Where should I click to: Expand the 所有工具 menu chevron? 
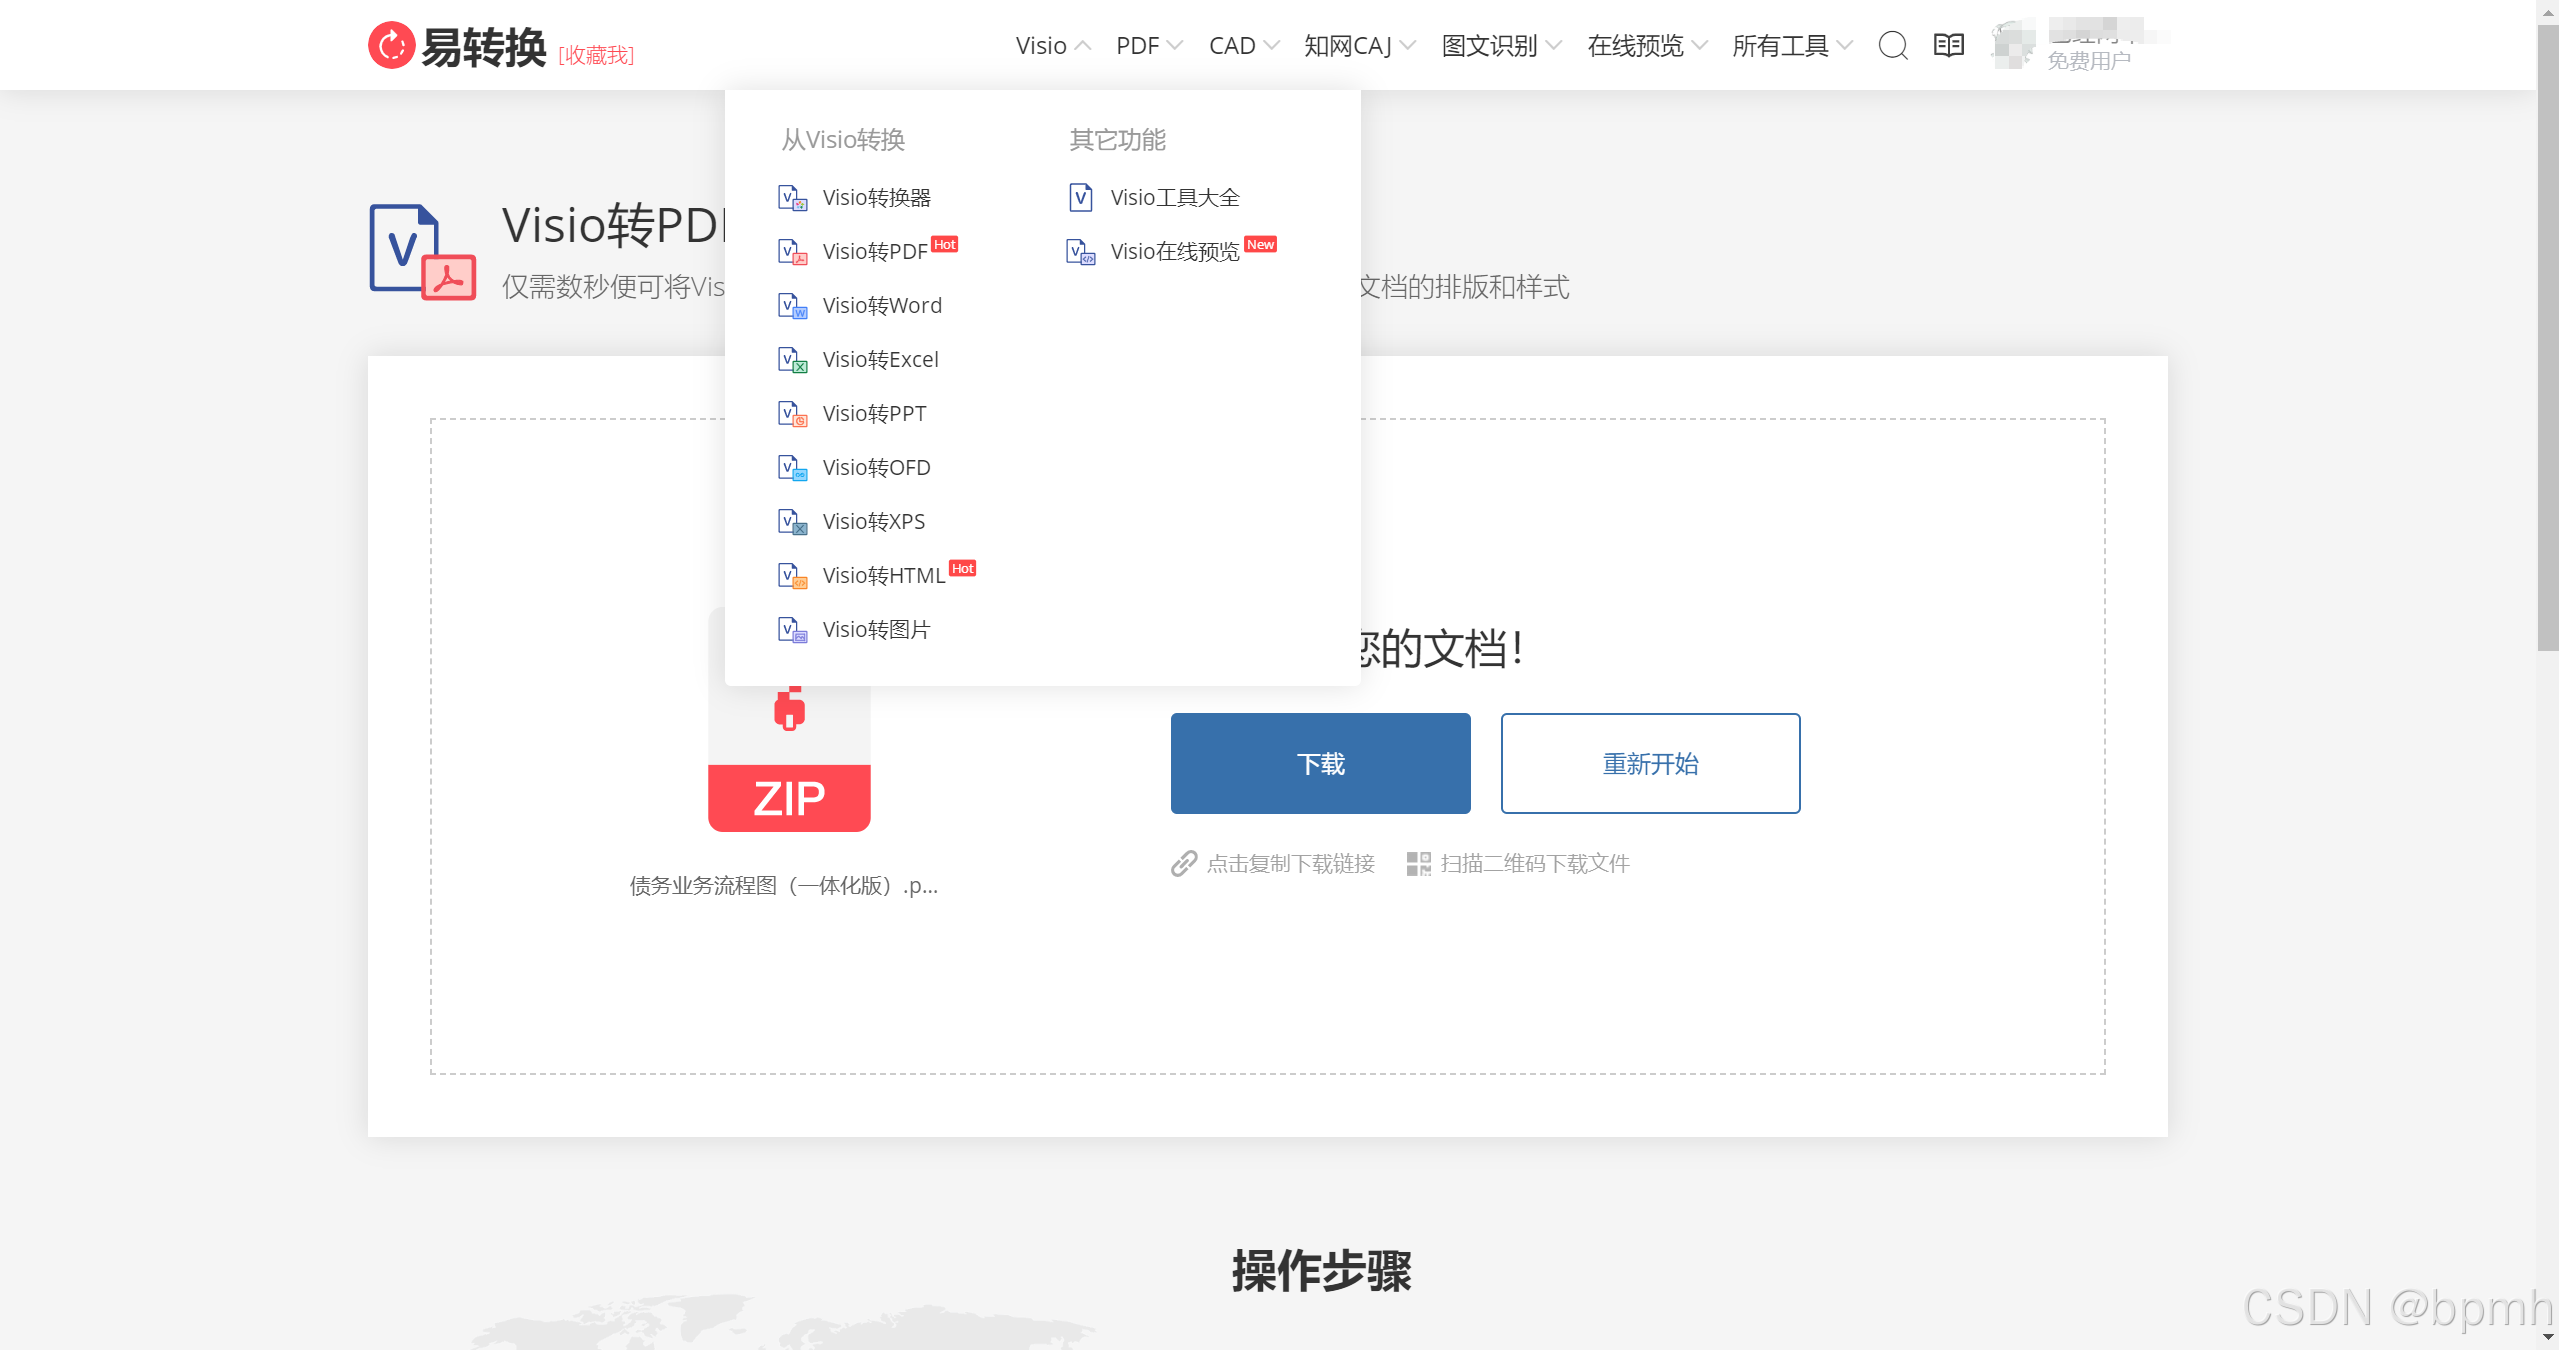point(1845,46)
